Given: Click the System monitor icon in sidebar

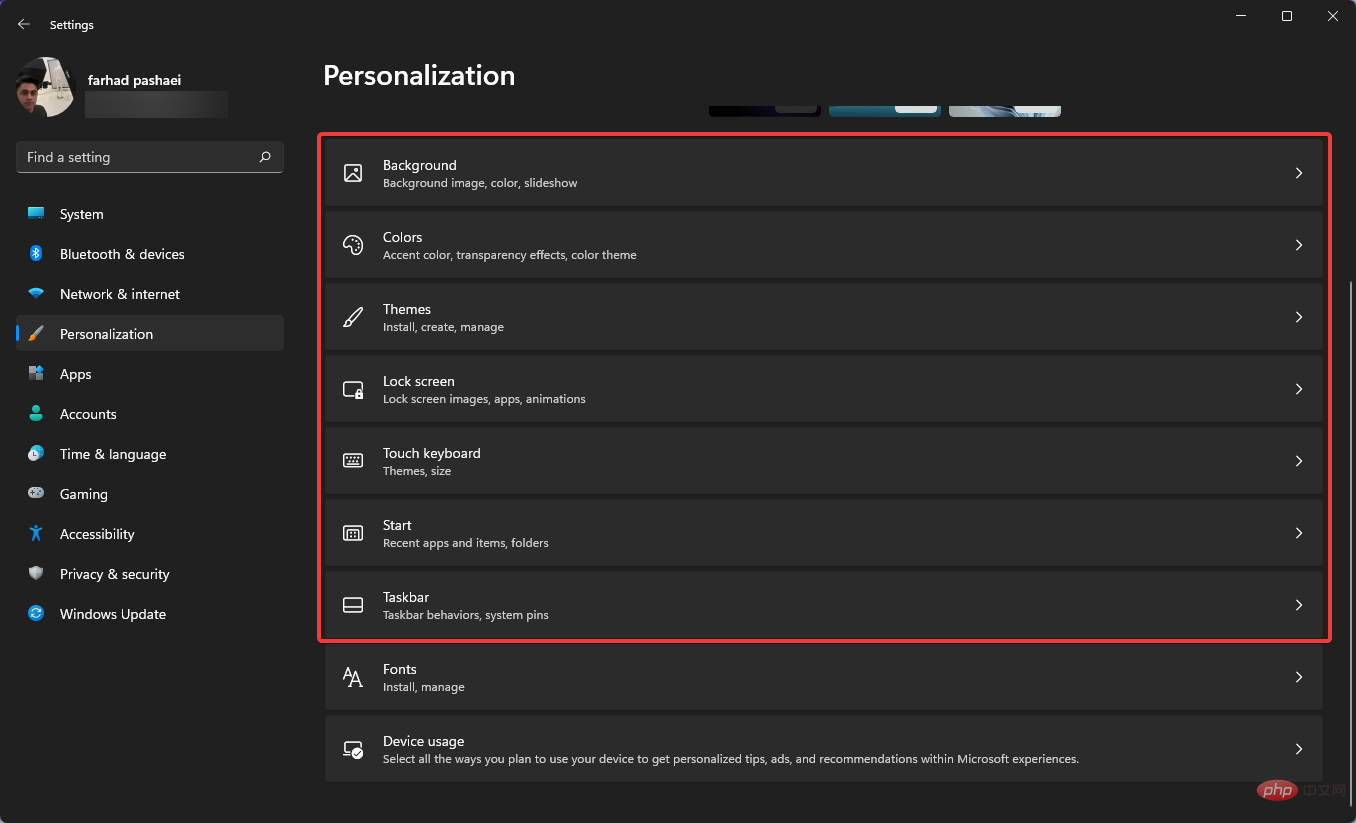Looking at the screenshot, I should click(x=36, y=214).
